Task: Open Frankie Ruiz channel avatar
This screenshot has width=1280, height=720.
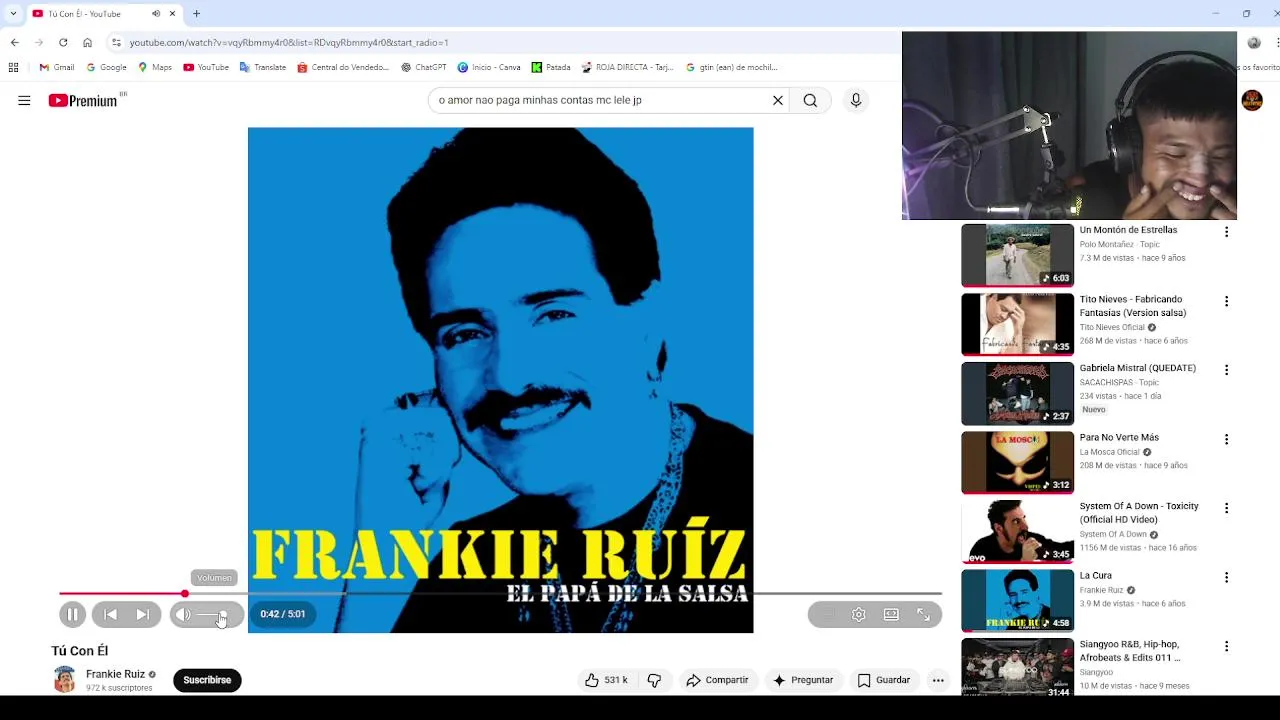Action: point(65,680)
